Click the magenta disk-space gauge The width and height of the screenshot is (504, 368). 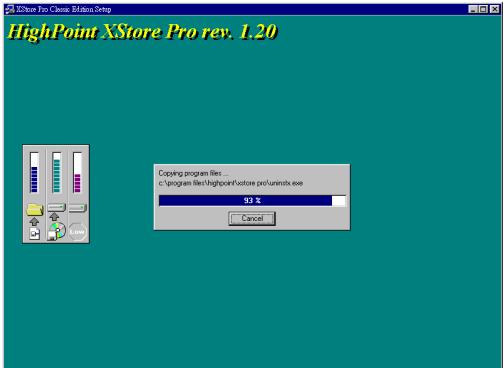pyautogui.click(x=77, y=172)
